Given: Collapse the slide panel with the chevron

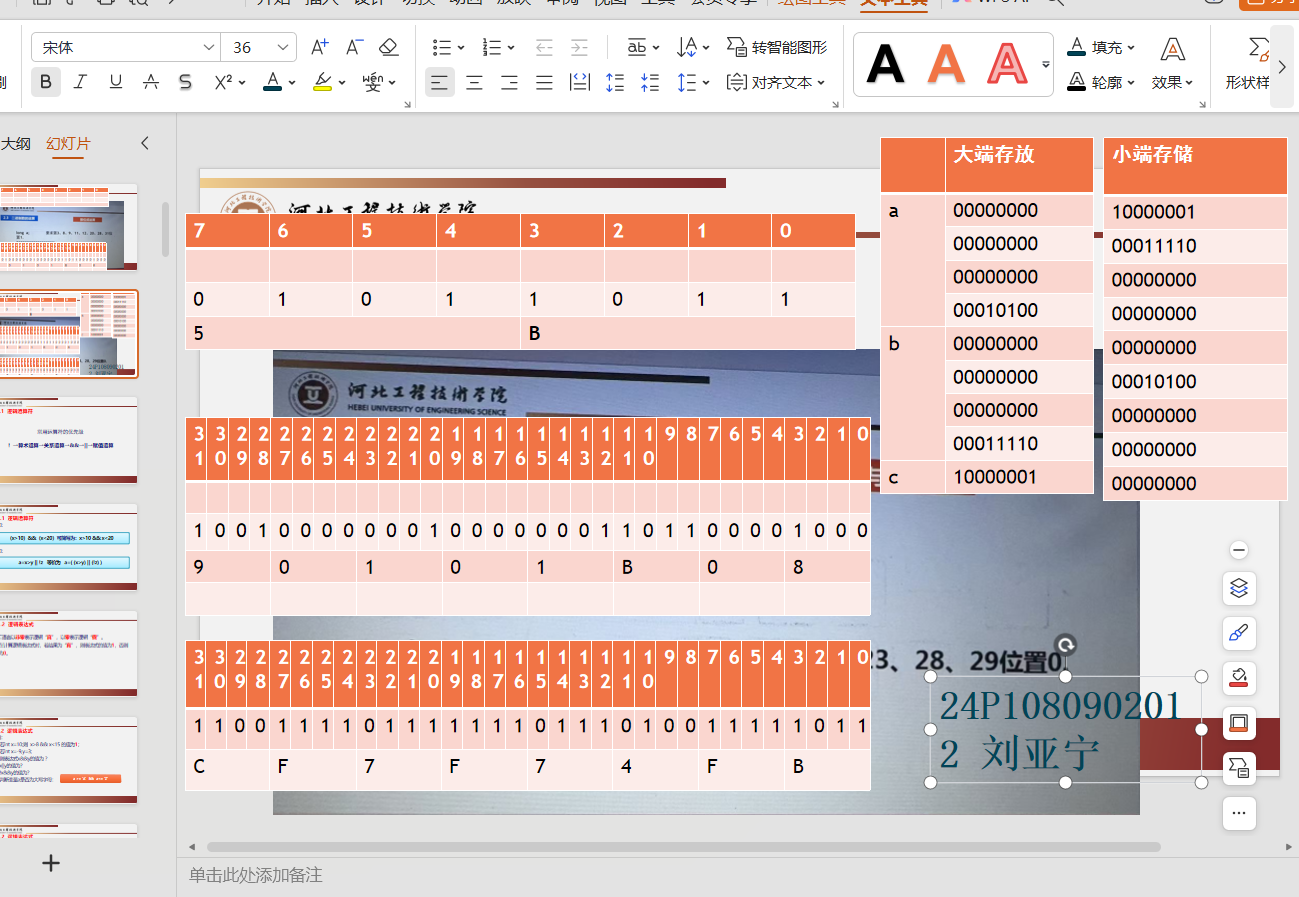Looking at the screenshot, I should pos(145,143).
